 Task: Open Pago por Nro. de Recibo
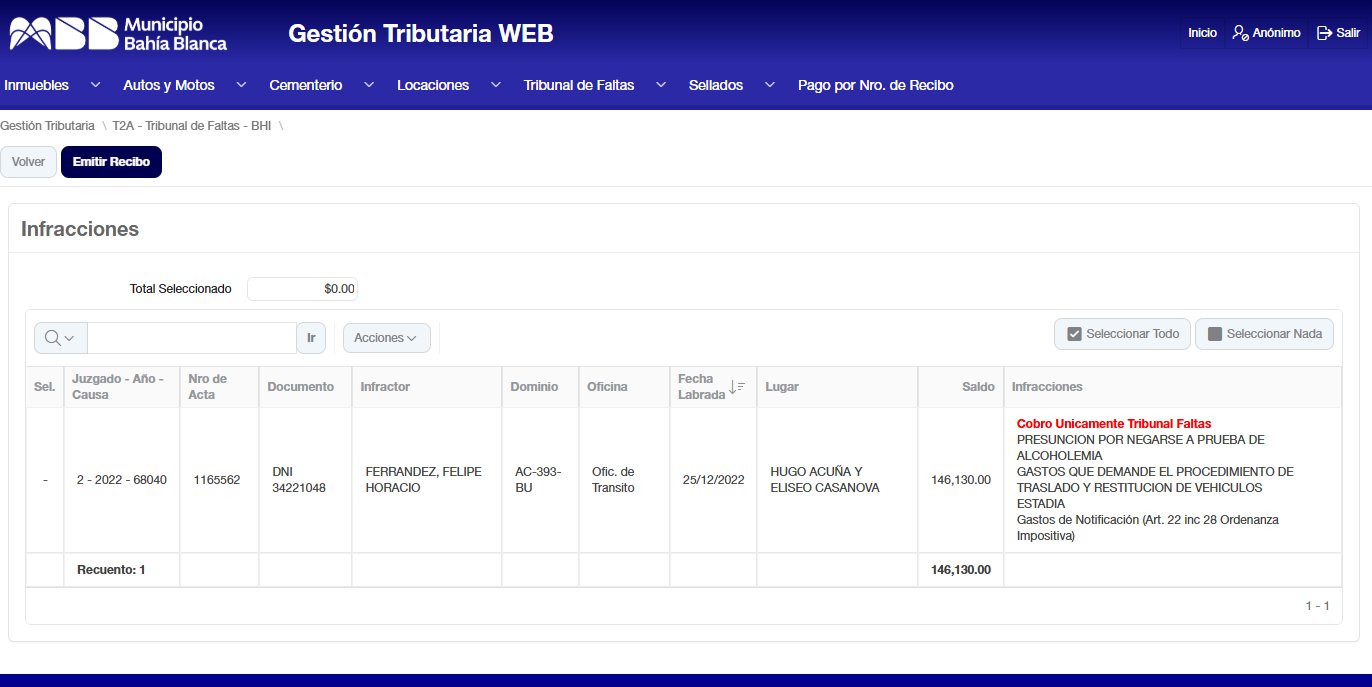(x=876, y=85)
